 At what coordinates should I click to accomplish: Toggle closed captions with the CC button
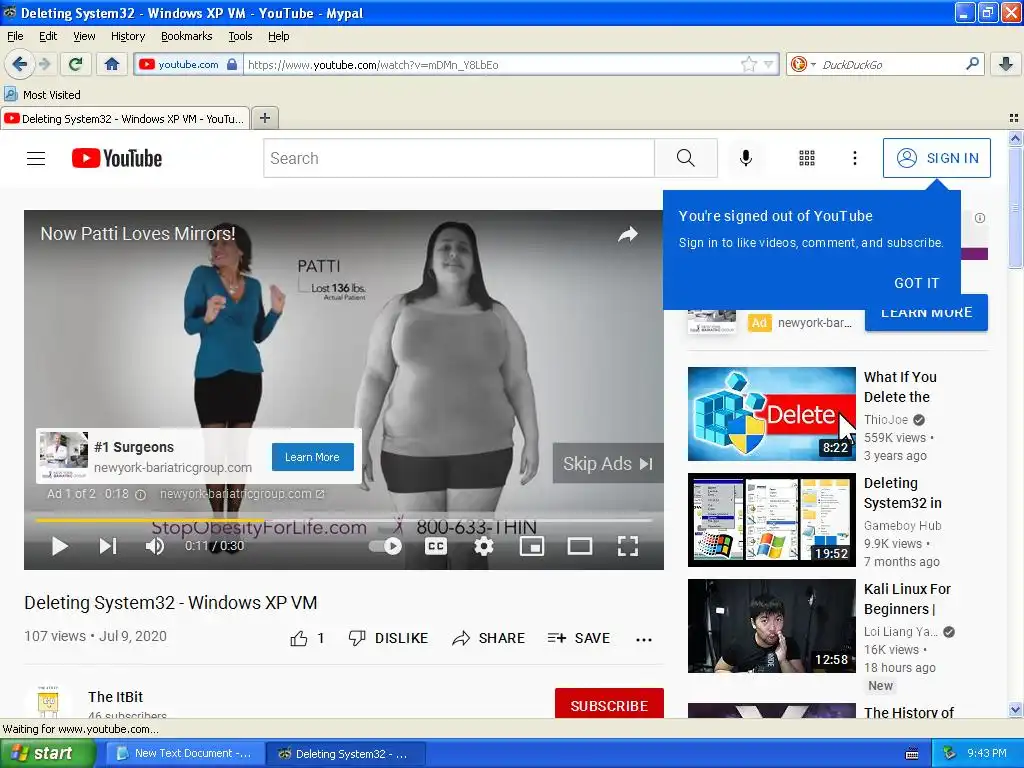click(436, 546)
